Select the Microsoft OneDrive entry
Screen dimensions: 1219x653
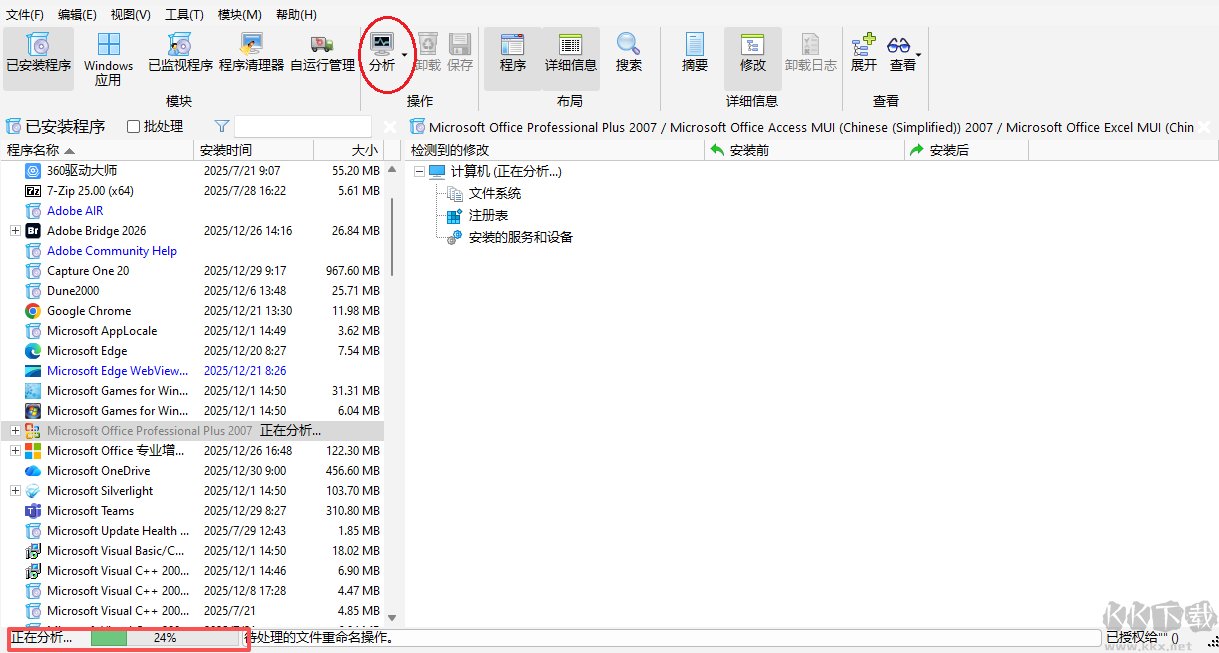pos(192,471)
